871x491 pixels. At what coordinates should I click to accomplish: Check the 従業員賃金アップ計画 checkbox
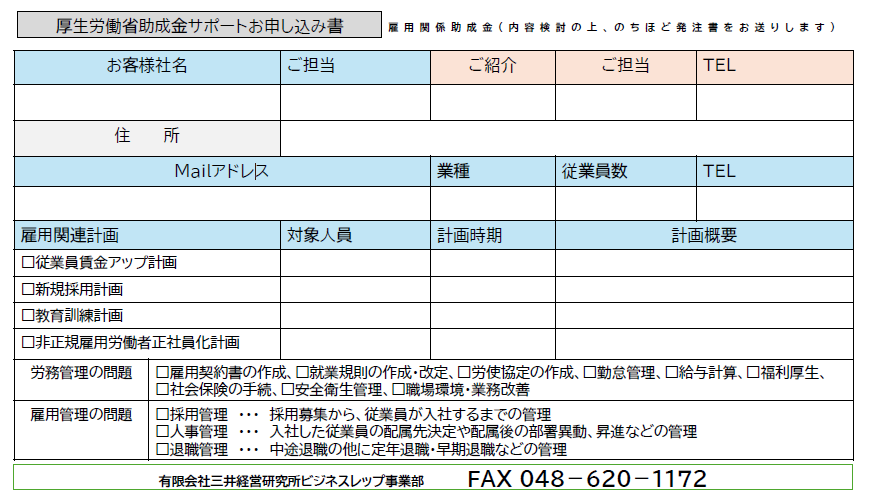[28, 263]
